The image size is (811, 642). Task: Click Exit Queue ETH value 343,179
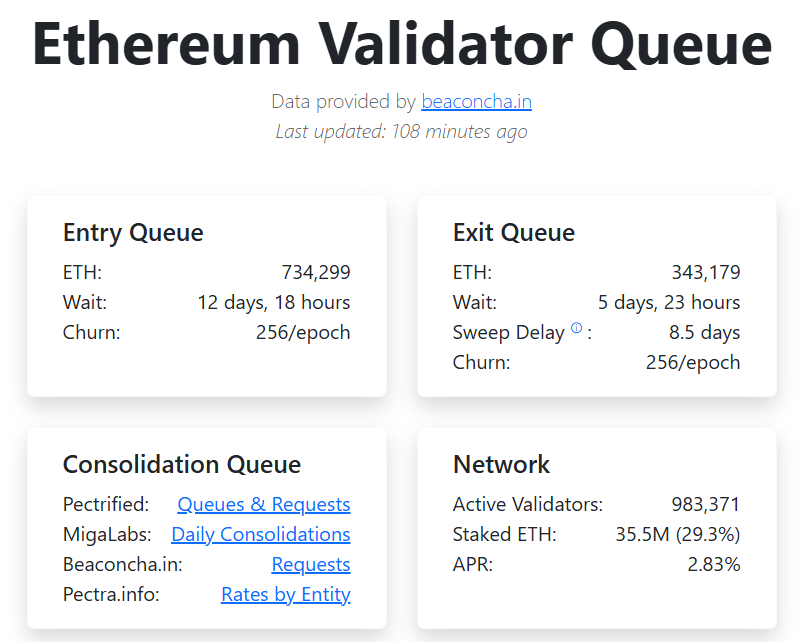pyautogui.click(x=706, y=272)
